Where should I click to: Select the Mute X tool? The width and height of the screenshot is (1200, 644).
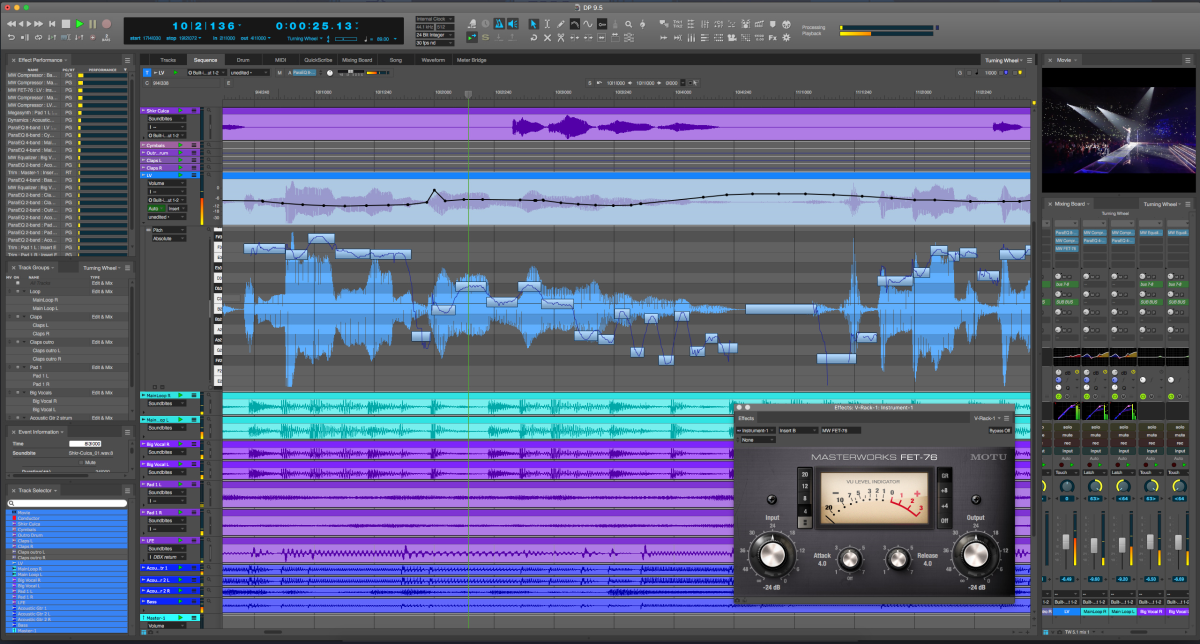click(547, 38)
